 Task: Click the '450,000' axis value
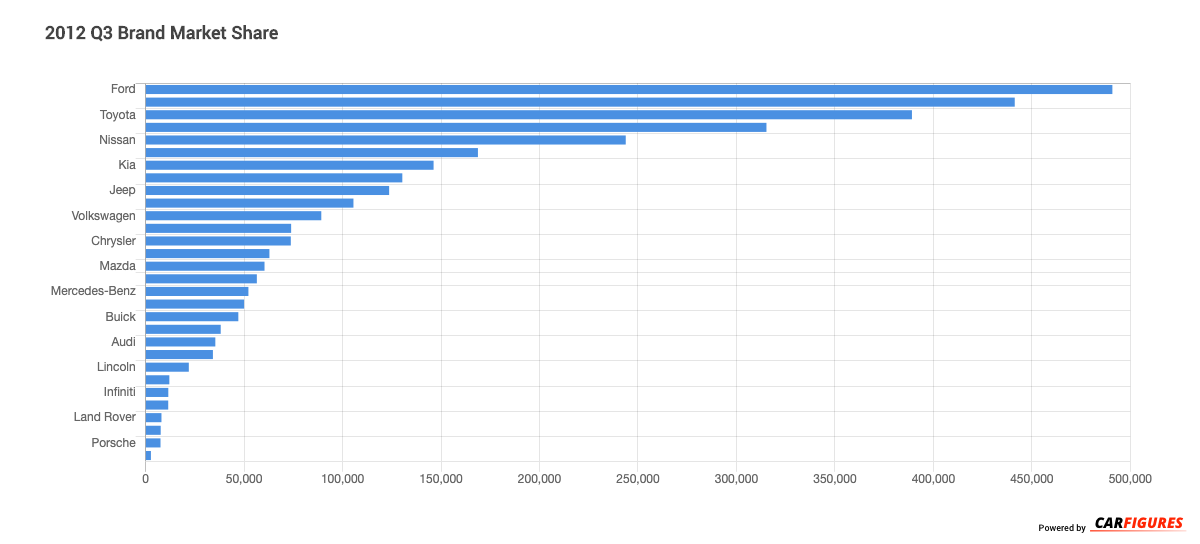pyautogui.click(x=1032, y=480)
